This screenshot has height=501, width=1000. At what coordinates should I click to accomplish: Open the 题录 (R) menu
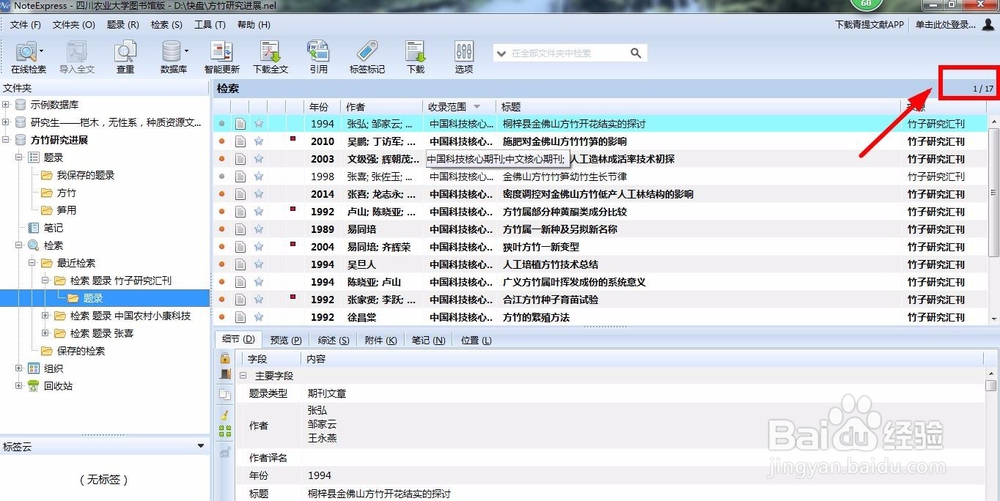122,25
